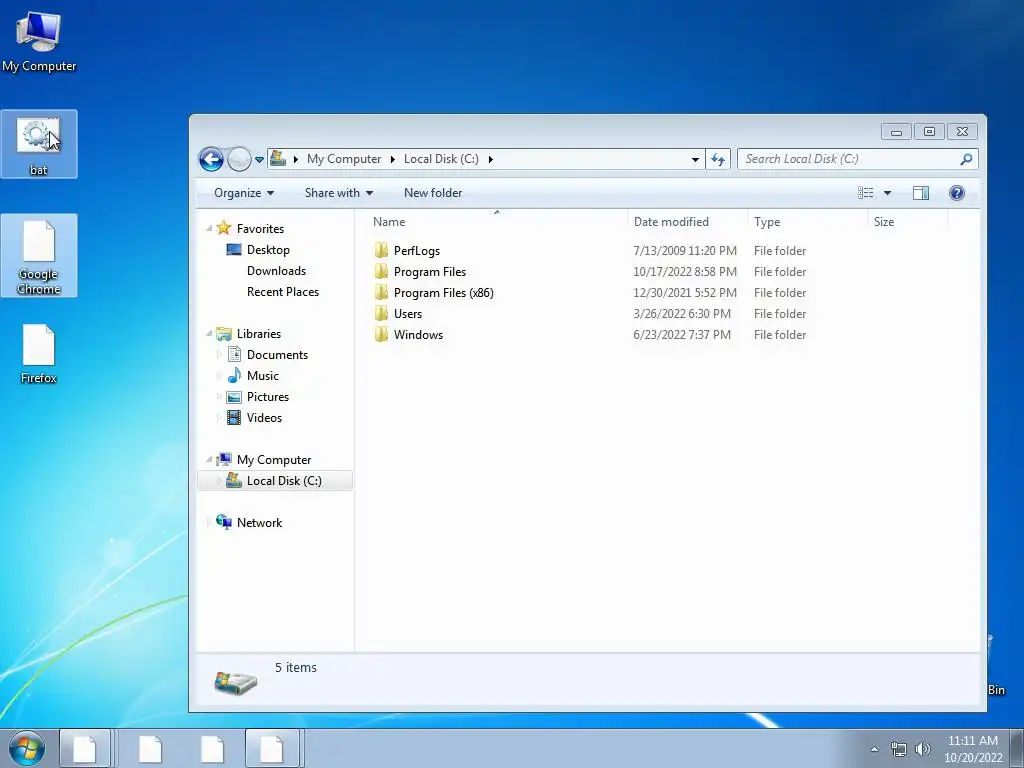Click the volume speaker tray icon
This screenshot has height=768, width=1024.
tap(923, 749)
